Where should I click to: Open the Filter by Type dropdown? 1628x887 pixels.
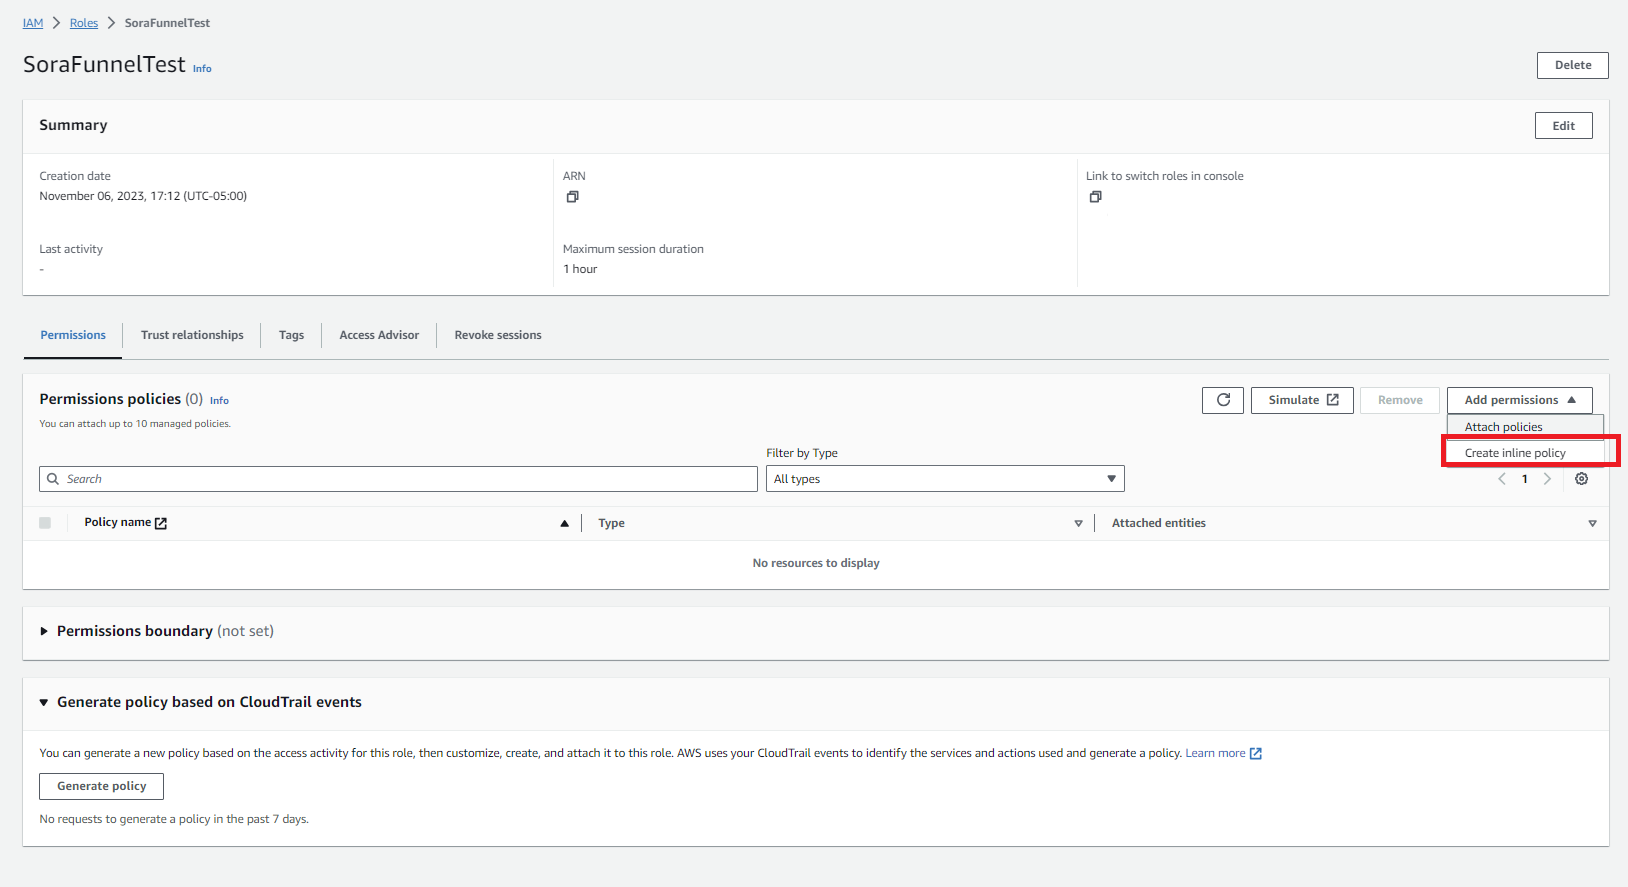[944, 479]
